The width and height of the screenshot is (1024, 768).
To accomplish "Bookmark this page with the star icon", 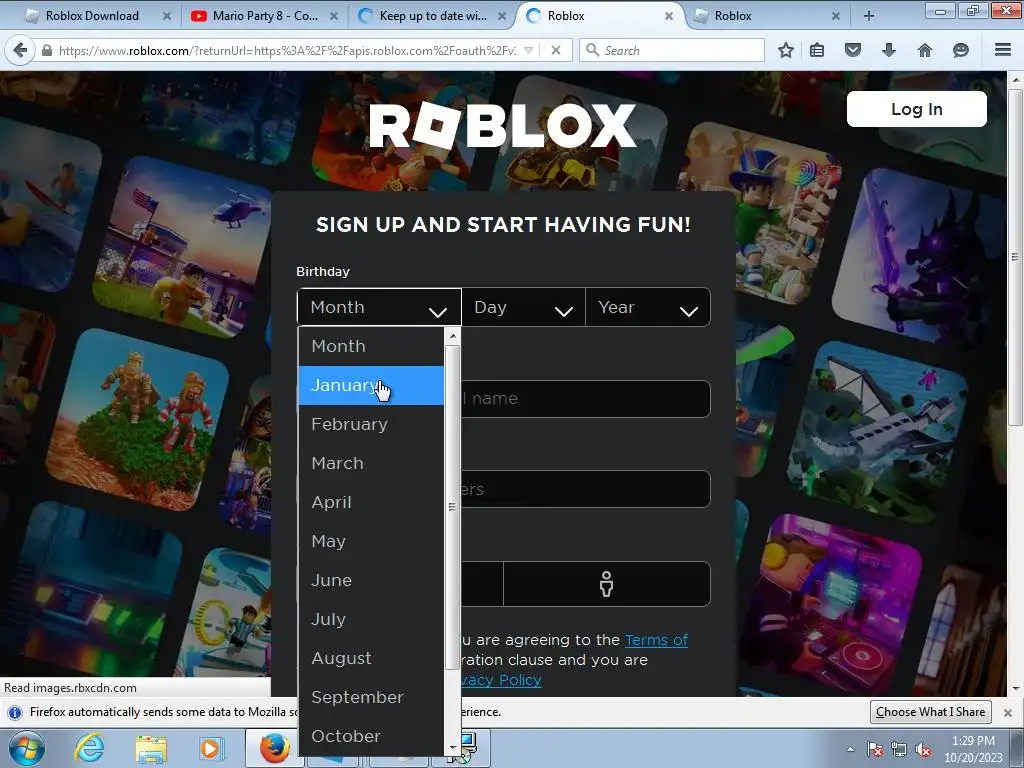I will click(786, 50).
